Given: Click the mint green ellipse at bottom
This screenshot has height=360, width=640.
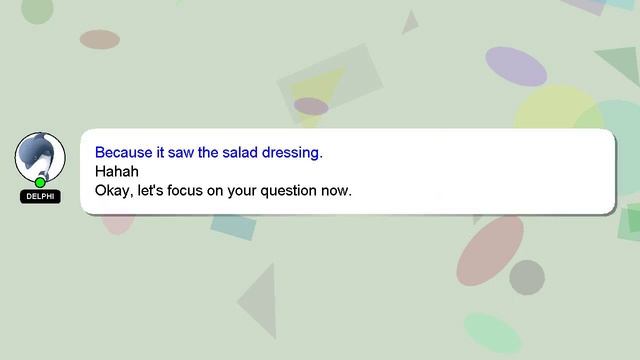Looking at the screenshot, I should [493, 333].
